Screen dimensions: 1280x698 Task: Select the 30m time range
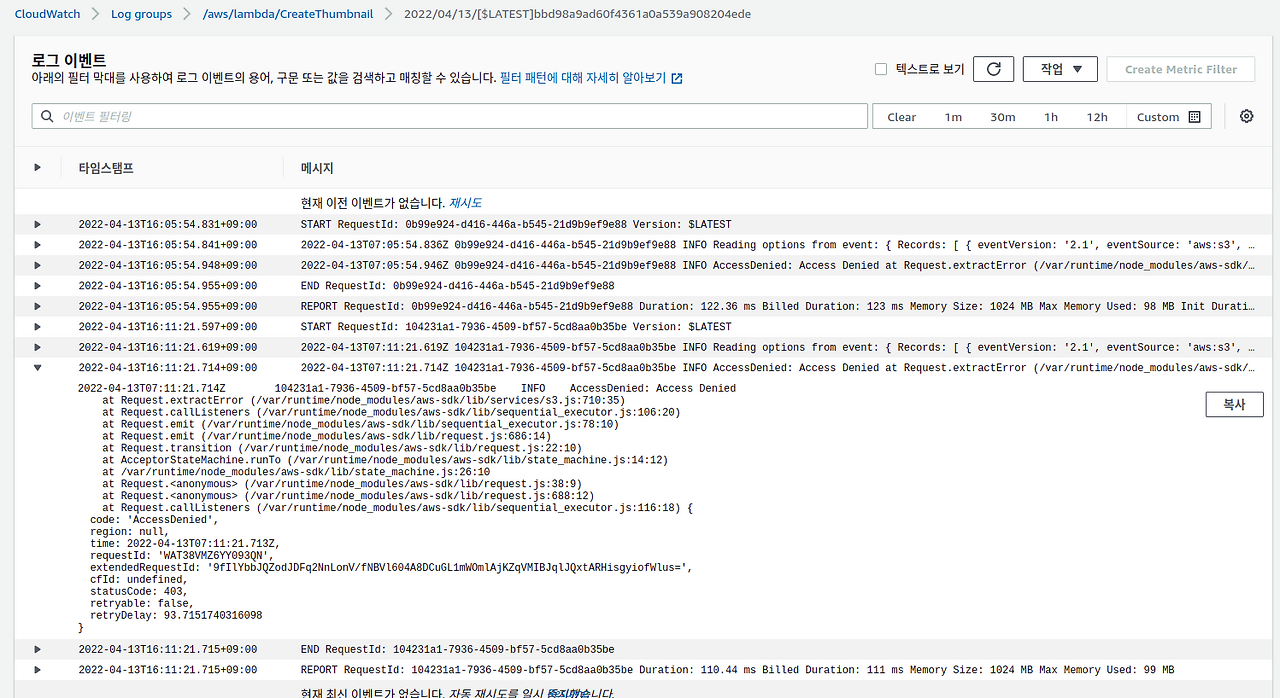[x=1002, y=117]
